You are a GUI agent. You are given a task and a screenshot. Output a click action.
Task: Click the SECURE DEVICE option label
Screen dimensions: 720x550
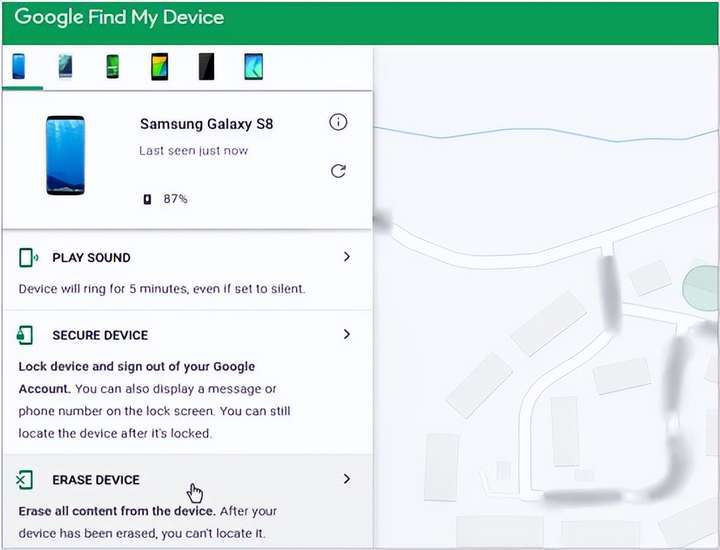pos(100,335)
